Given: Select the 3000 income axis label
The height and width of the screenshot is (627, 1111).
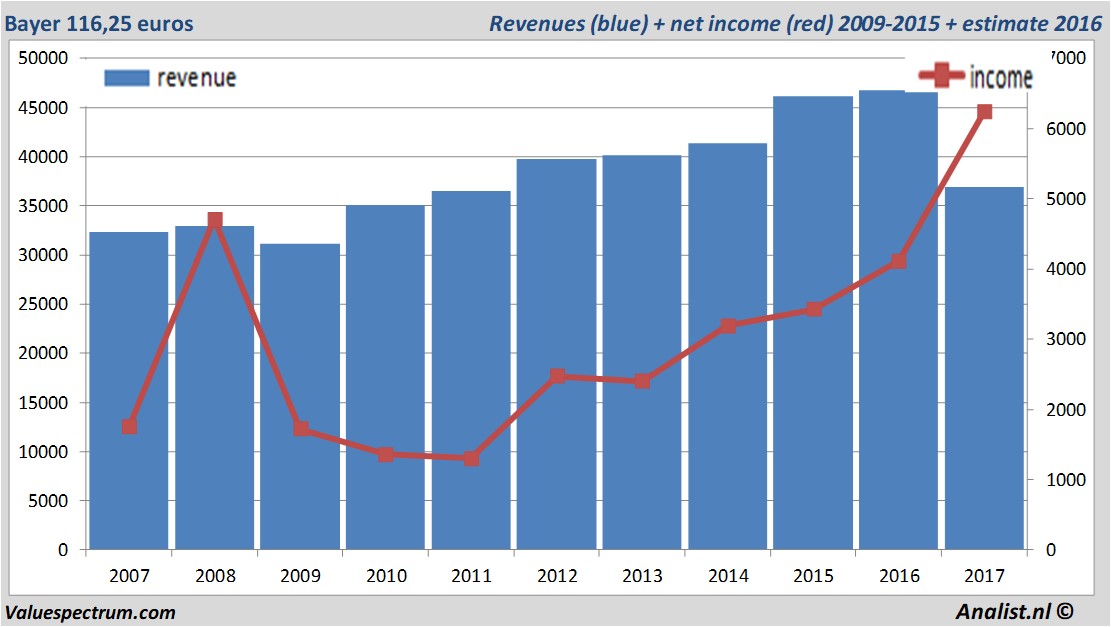Looking at the screenshot, I should [x=1066, y=339].
